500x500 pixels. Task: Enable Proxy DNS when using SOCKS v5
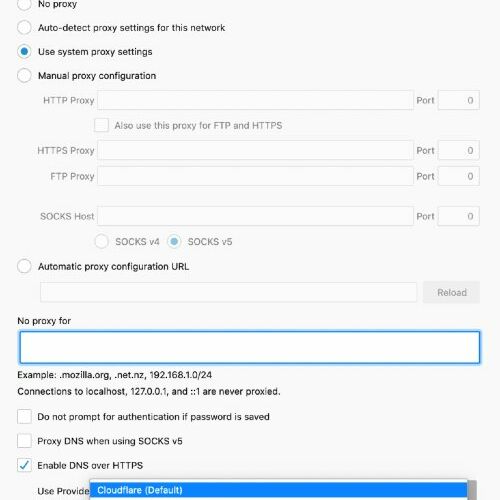coord(24,441)
